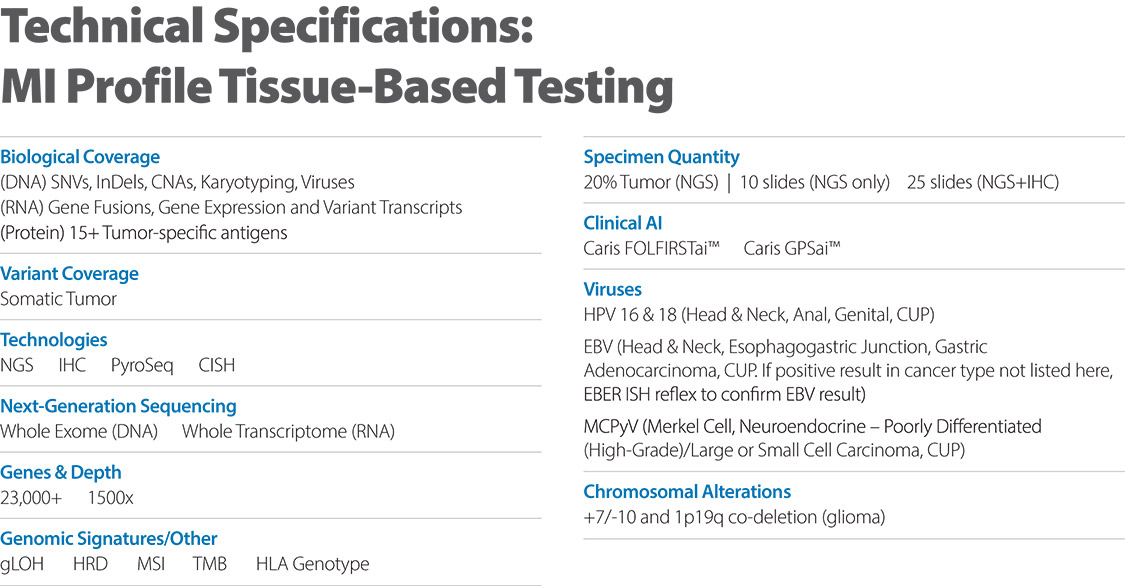Select the Chromosomal Alterations heading
The width and height of the screenshot is (1125, 586).
point(687,492)
